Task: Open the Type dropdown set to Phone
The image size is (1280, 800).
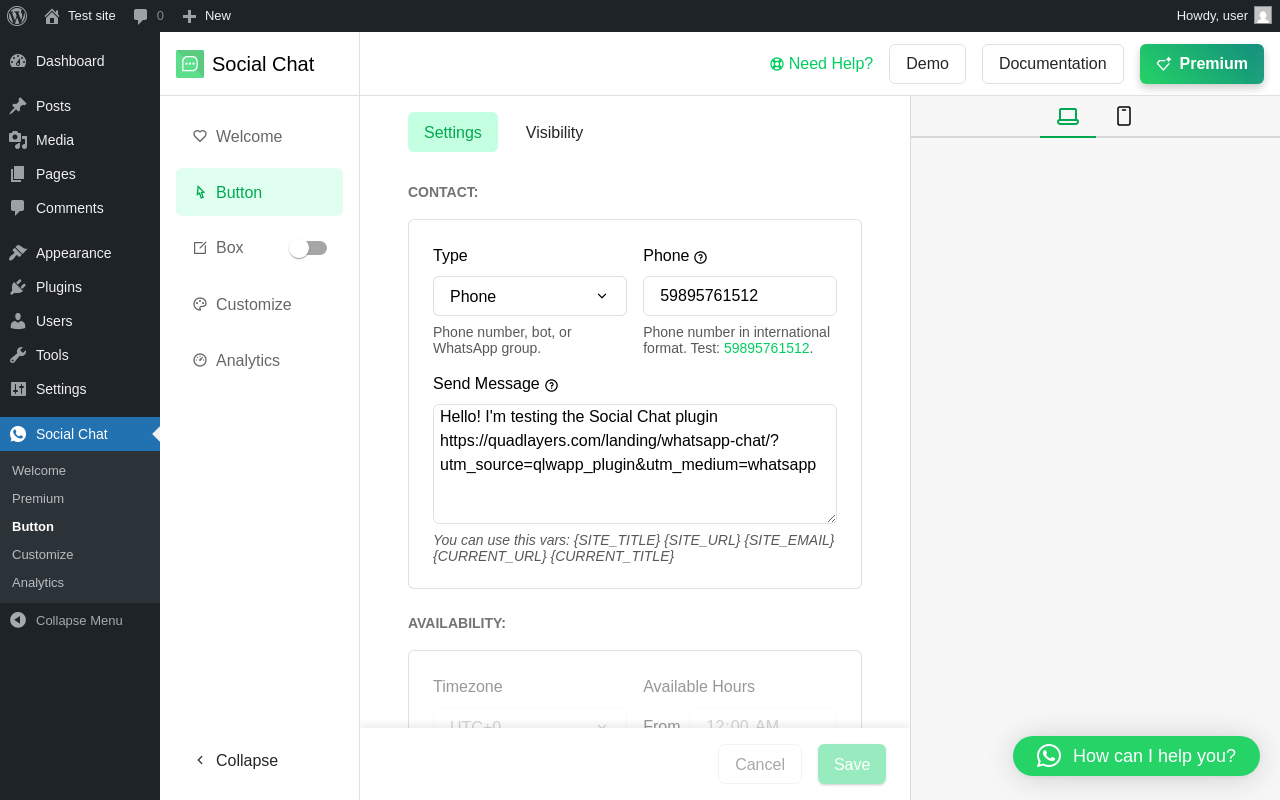Action: click(x=530, y=296)
